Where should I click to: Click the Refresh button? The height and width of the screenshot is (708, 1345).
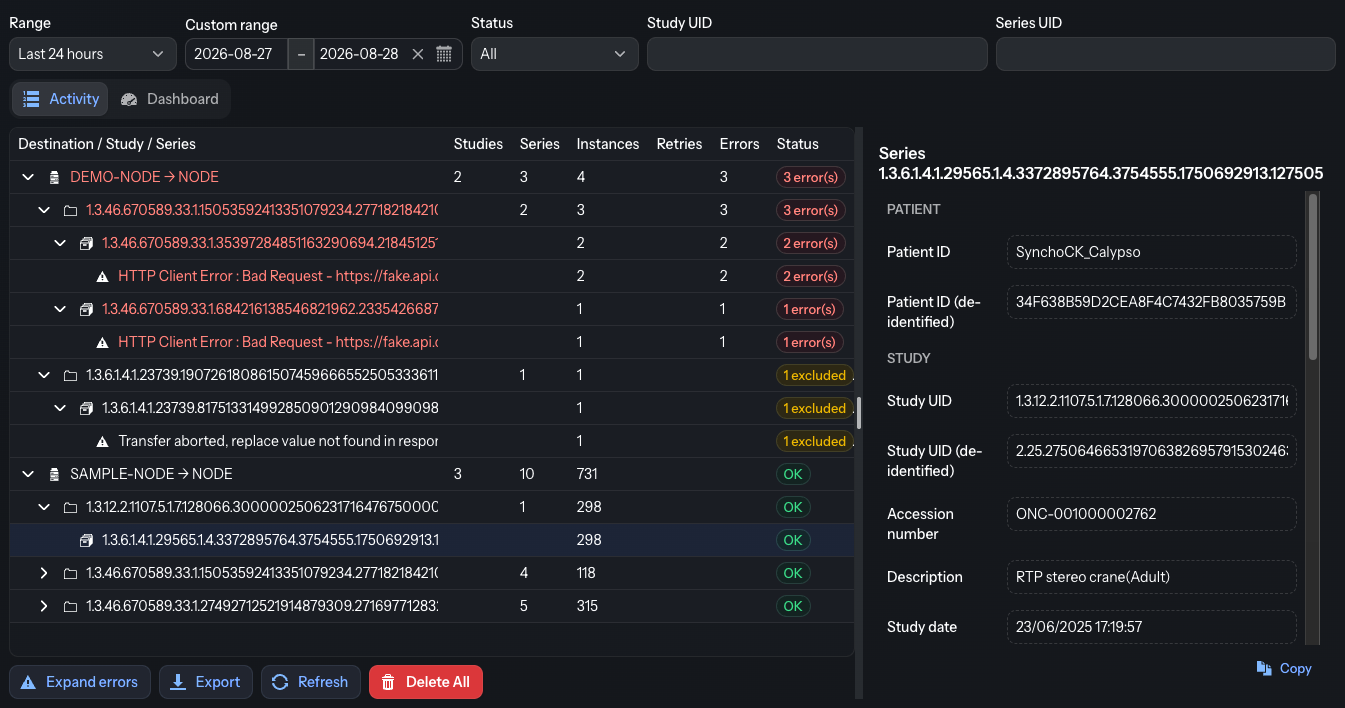[310, 682]
